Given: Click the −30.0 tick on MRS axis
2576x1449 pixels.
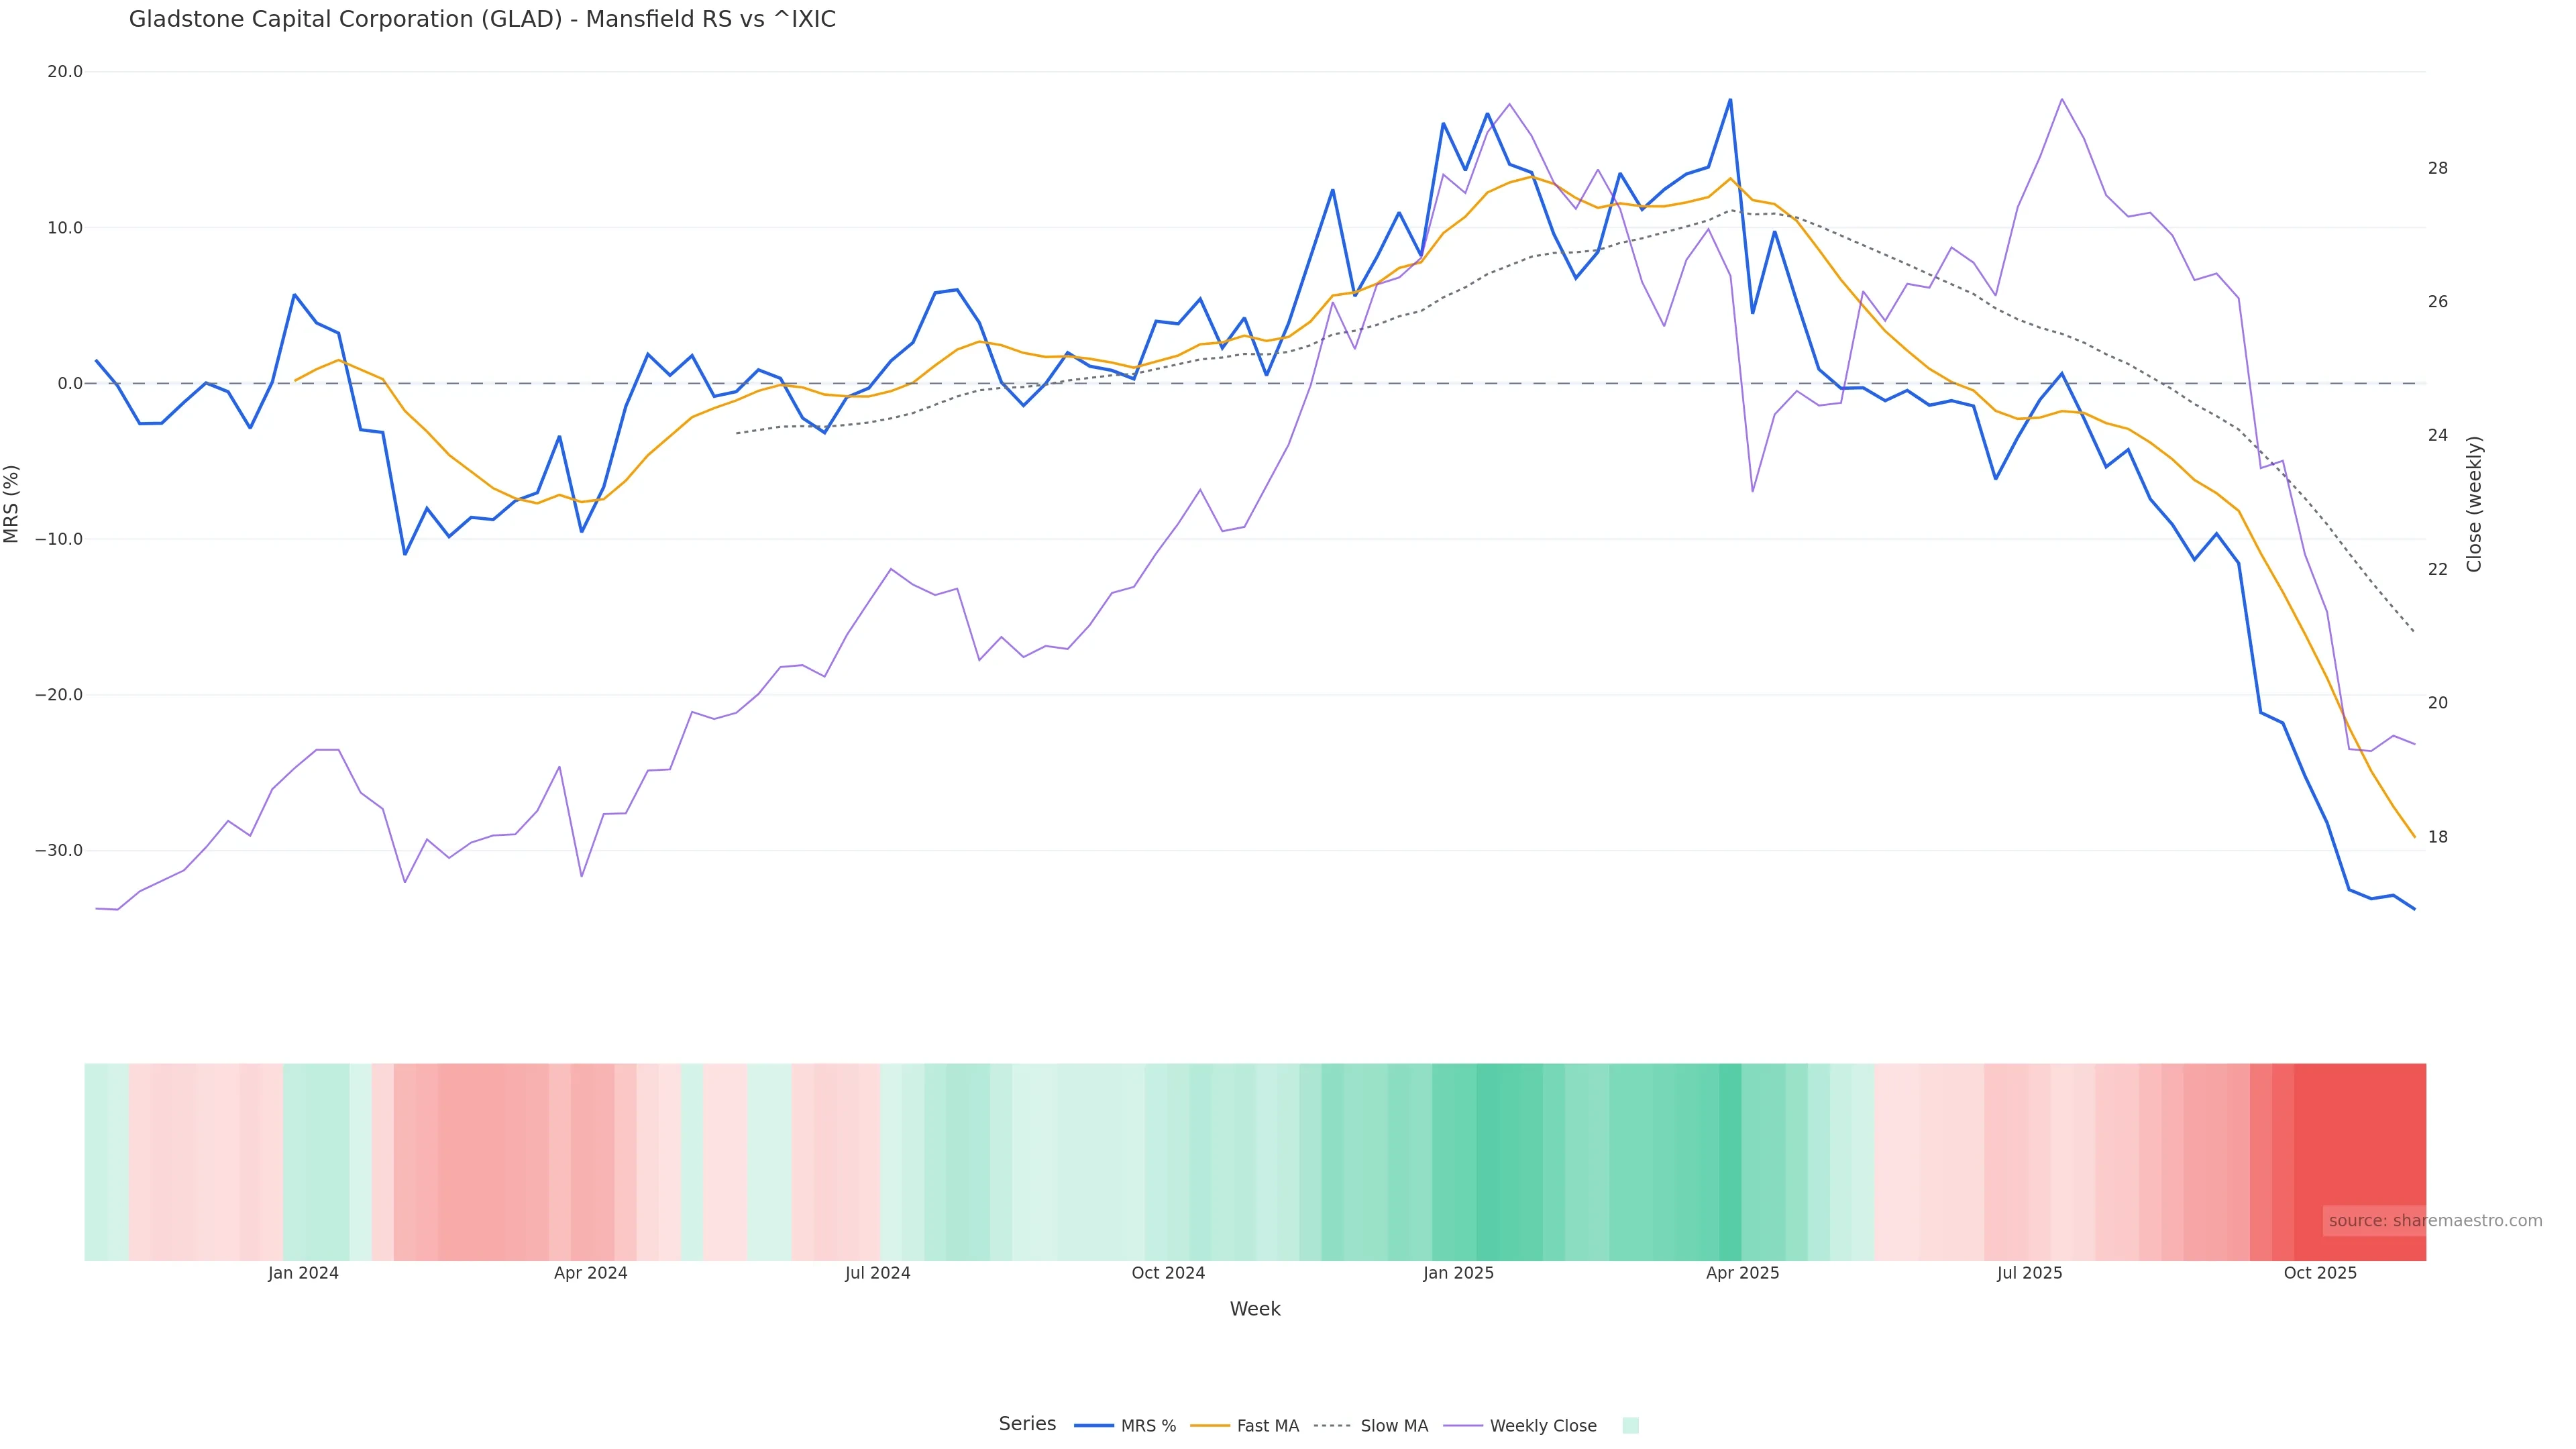Looking at the screenshot, I should (59, 851).
